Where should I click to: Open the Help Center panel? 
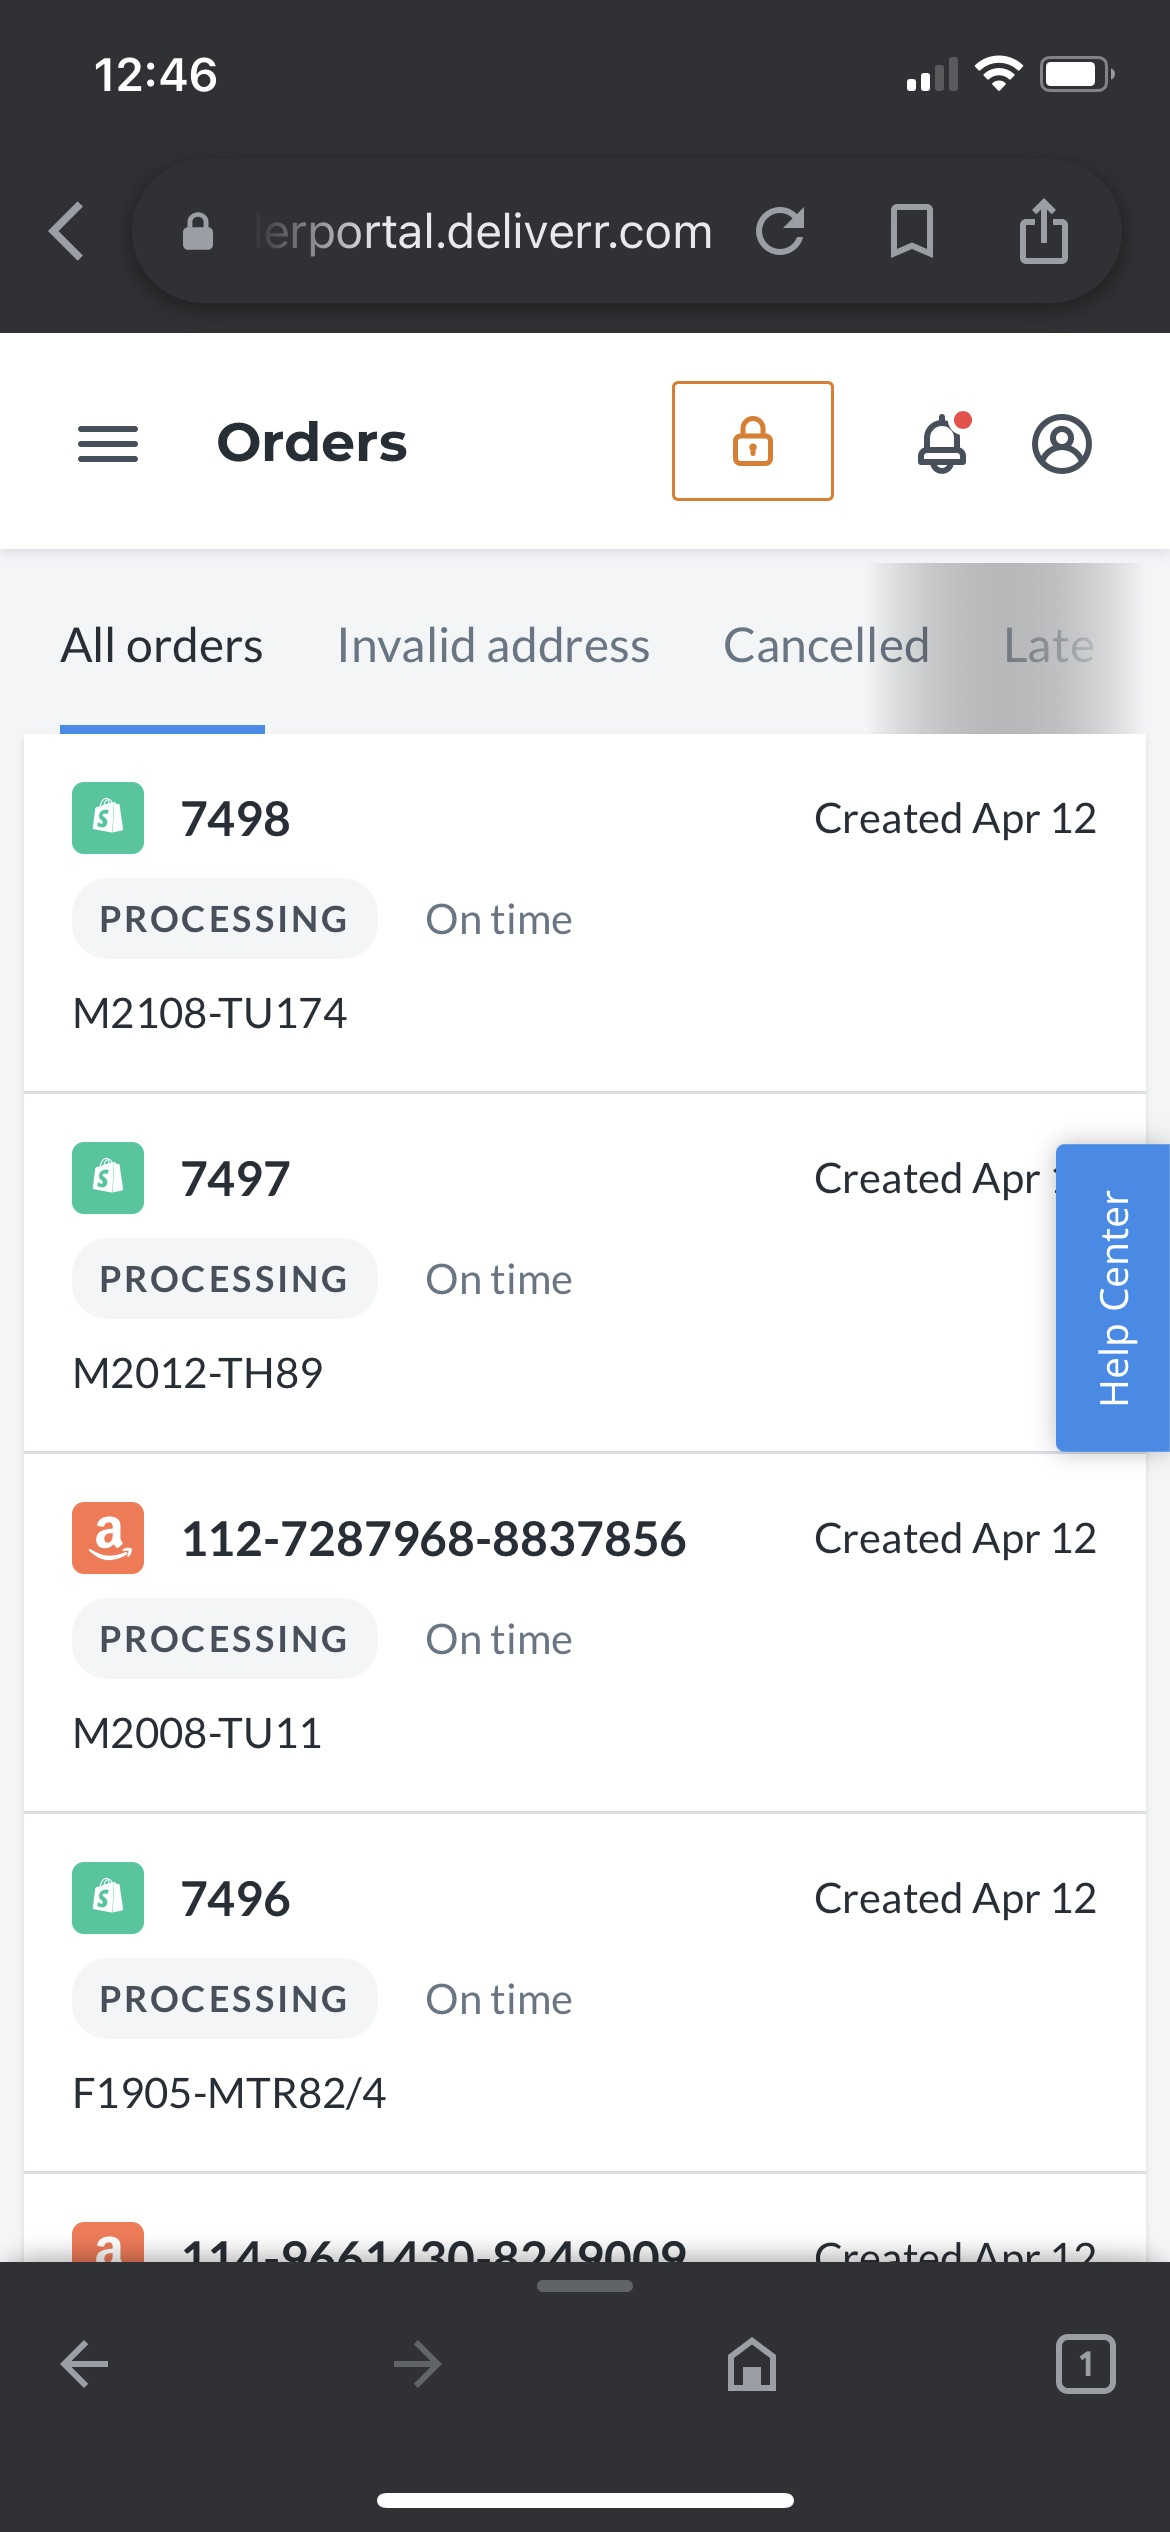[x=1112, y=1297]
